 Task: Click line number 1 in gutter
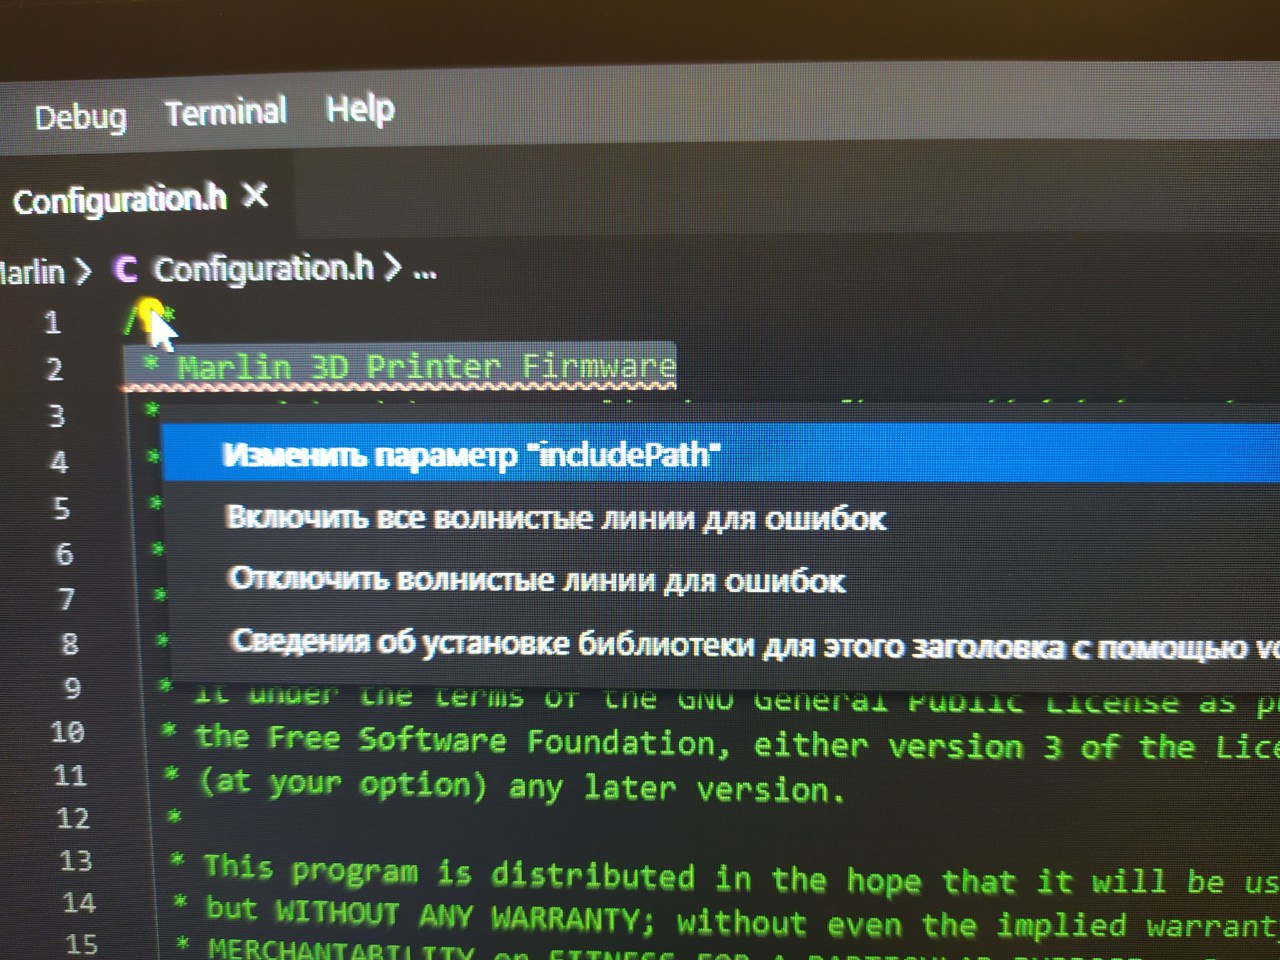coord(52,322)
